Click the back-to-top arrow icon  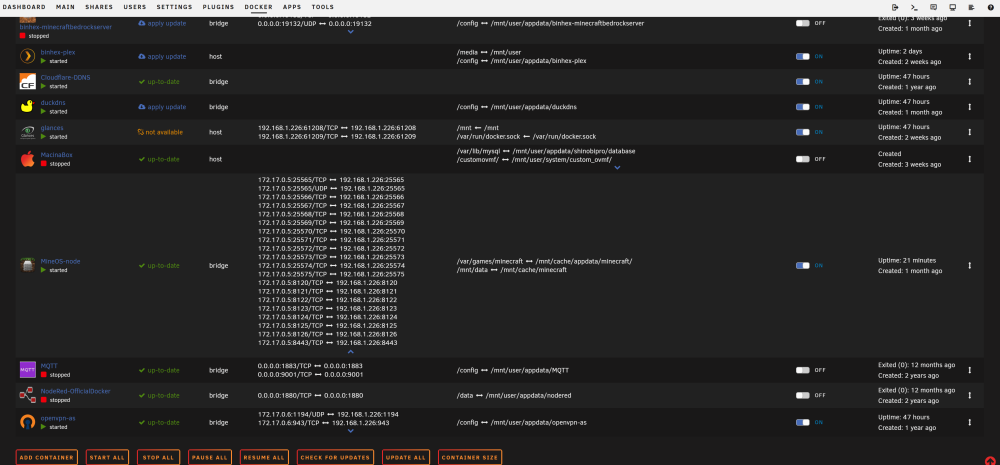990,461
